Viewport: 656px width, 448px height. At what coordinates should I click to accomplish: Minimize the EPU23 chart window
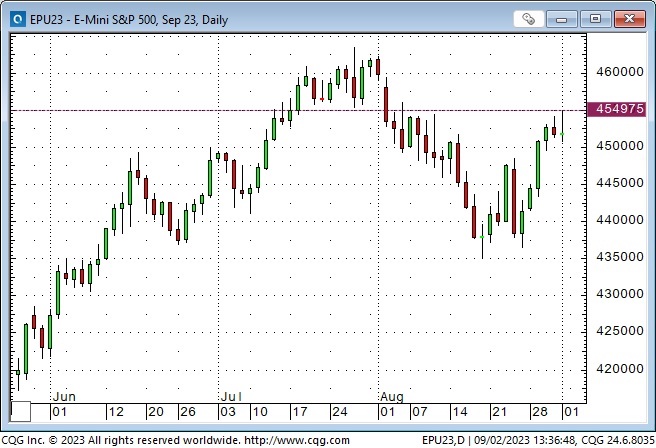pyautogui.click(x=561, y=19)
